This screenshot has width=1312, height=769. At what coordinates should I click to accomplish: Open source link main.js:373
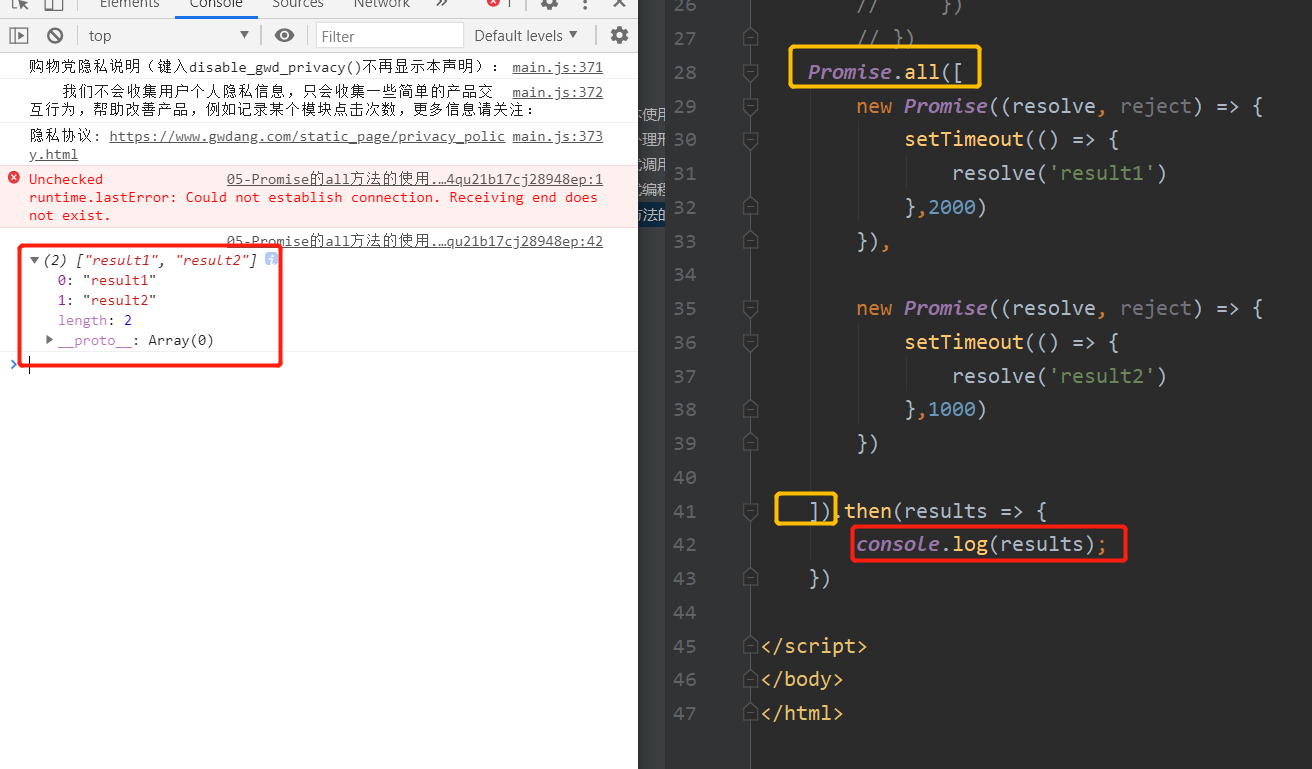tap(557, 136)
